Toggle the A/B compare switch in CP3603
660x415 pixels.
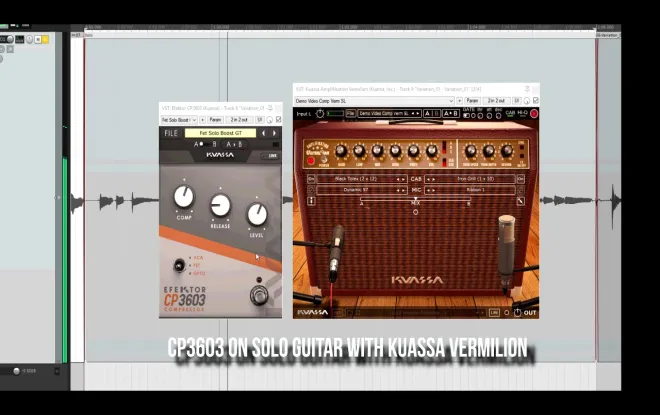click(205, 144)
